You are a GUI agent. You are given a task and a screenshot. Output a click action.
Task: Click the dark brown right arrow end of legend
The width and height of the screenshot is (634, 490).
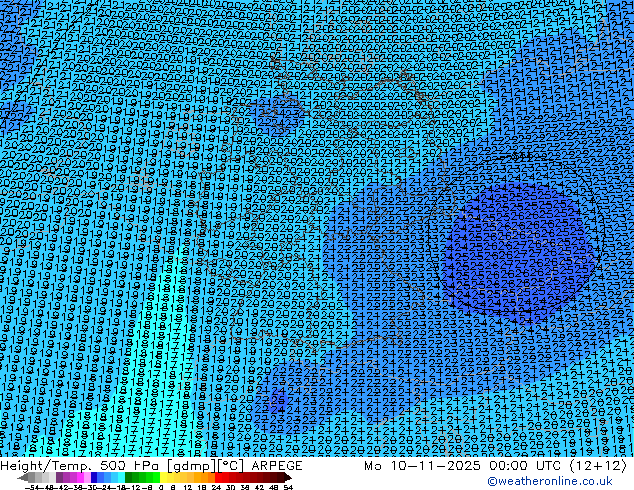coord(288,477)
